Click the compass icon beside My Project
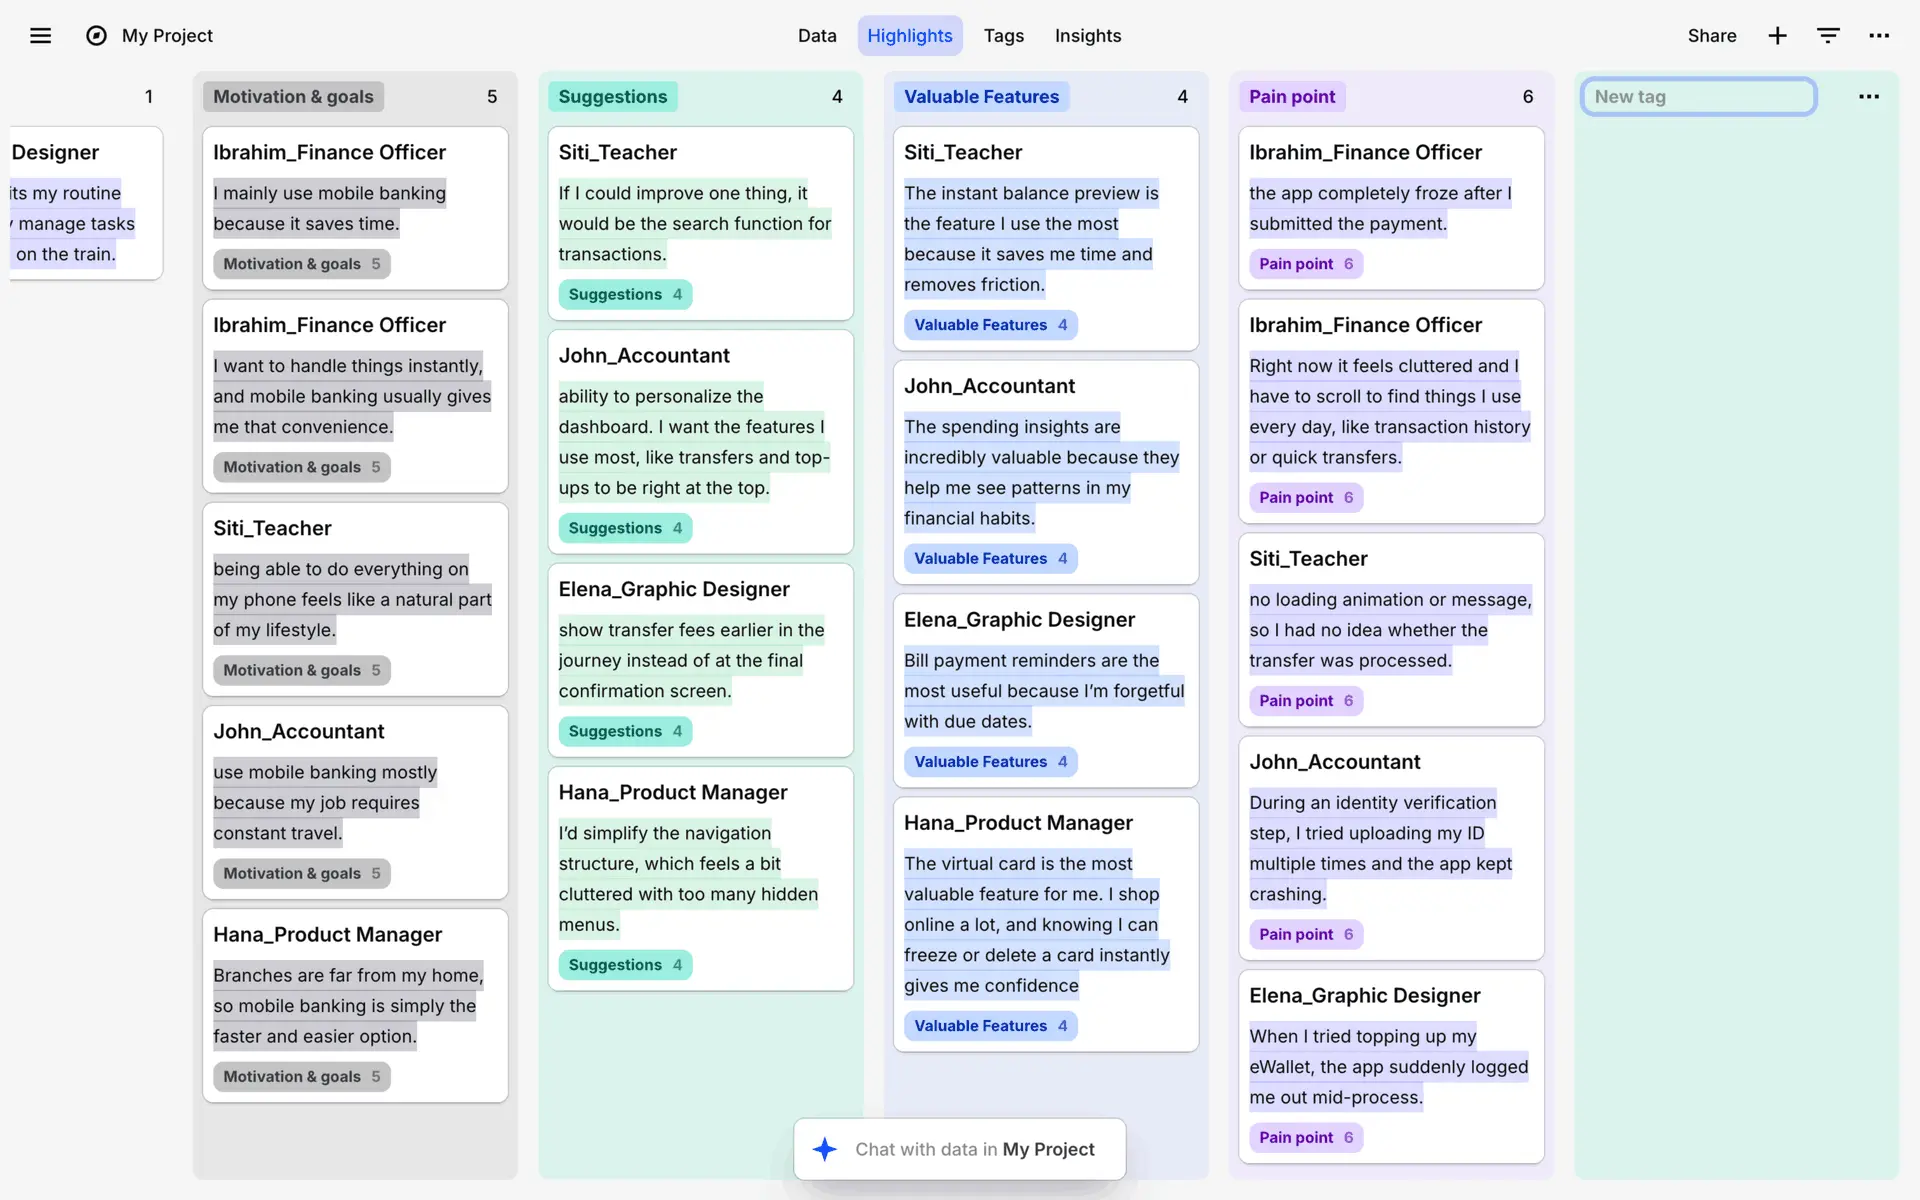The width and height of the screenshot is (1920, 1200). coord(96,36)
